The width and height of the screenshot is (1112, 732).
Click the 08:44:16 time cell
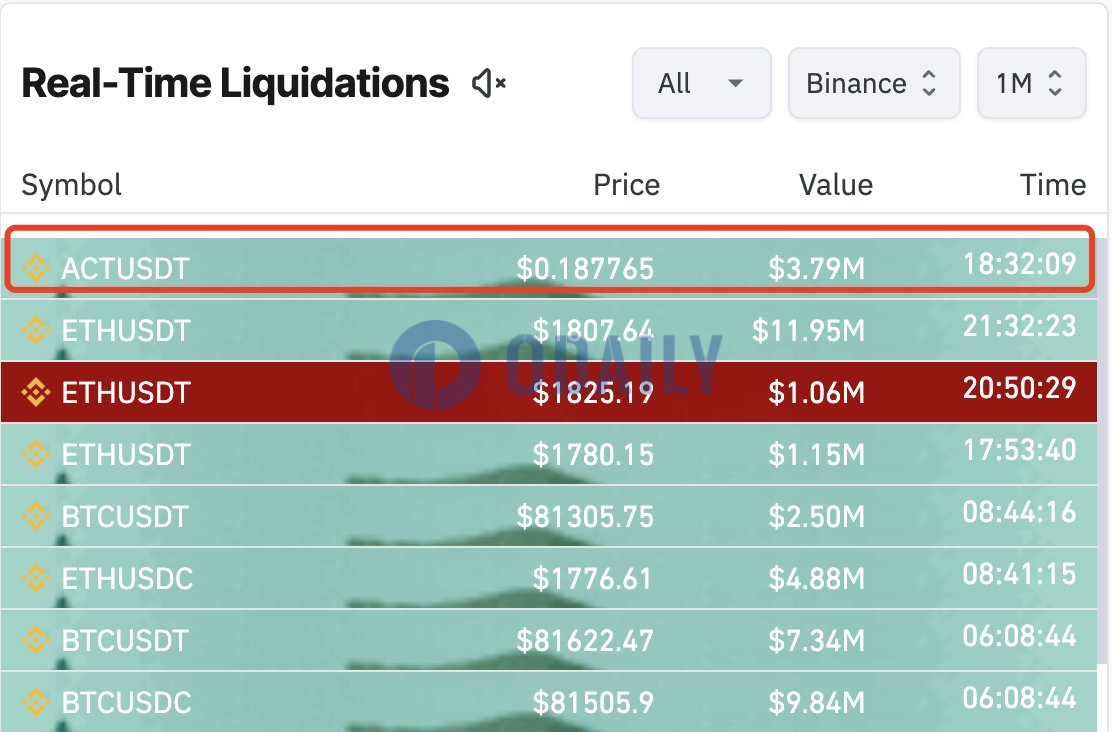pos(1019,511)
